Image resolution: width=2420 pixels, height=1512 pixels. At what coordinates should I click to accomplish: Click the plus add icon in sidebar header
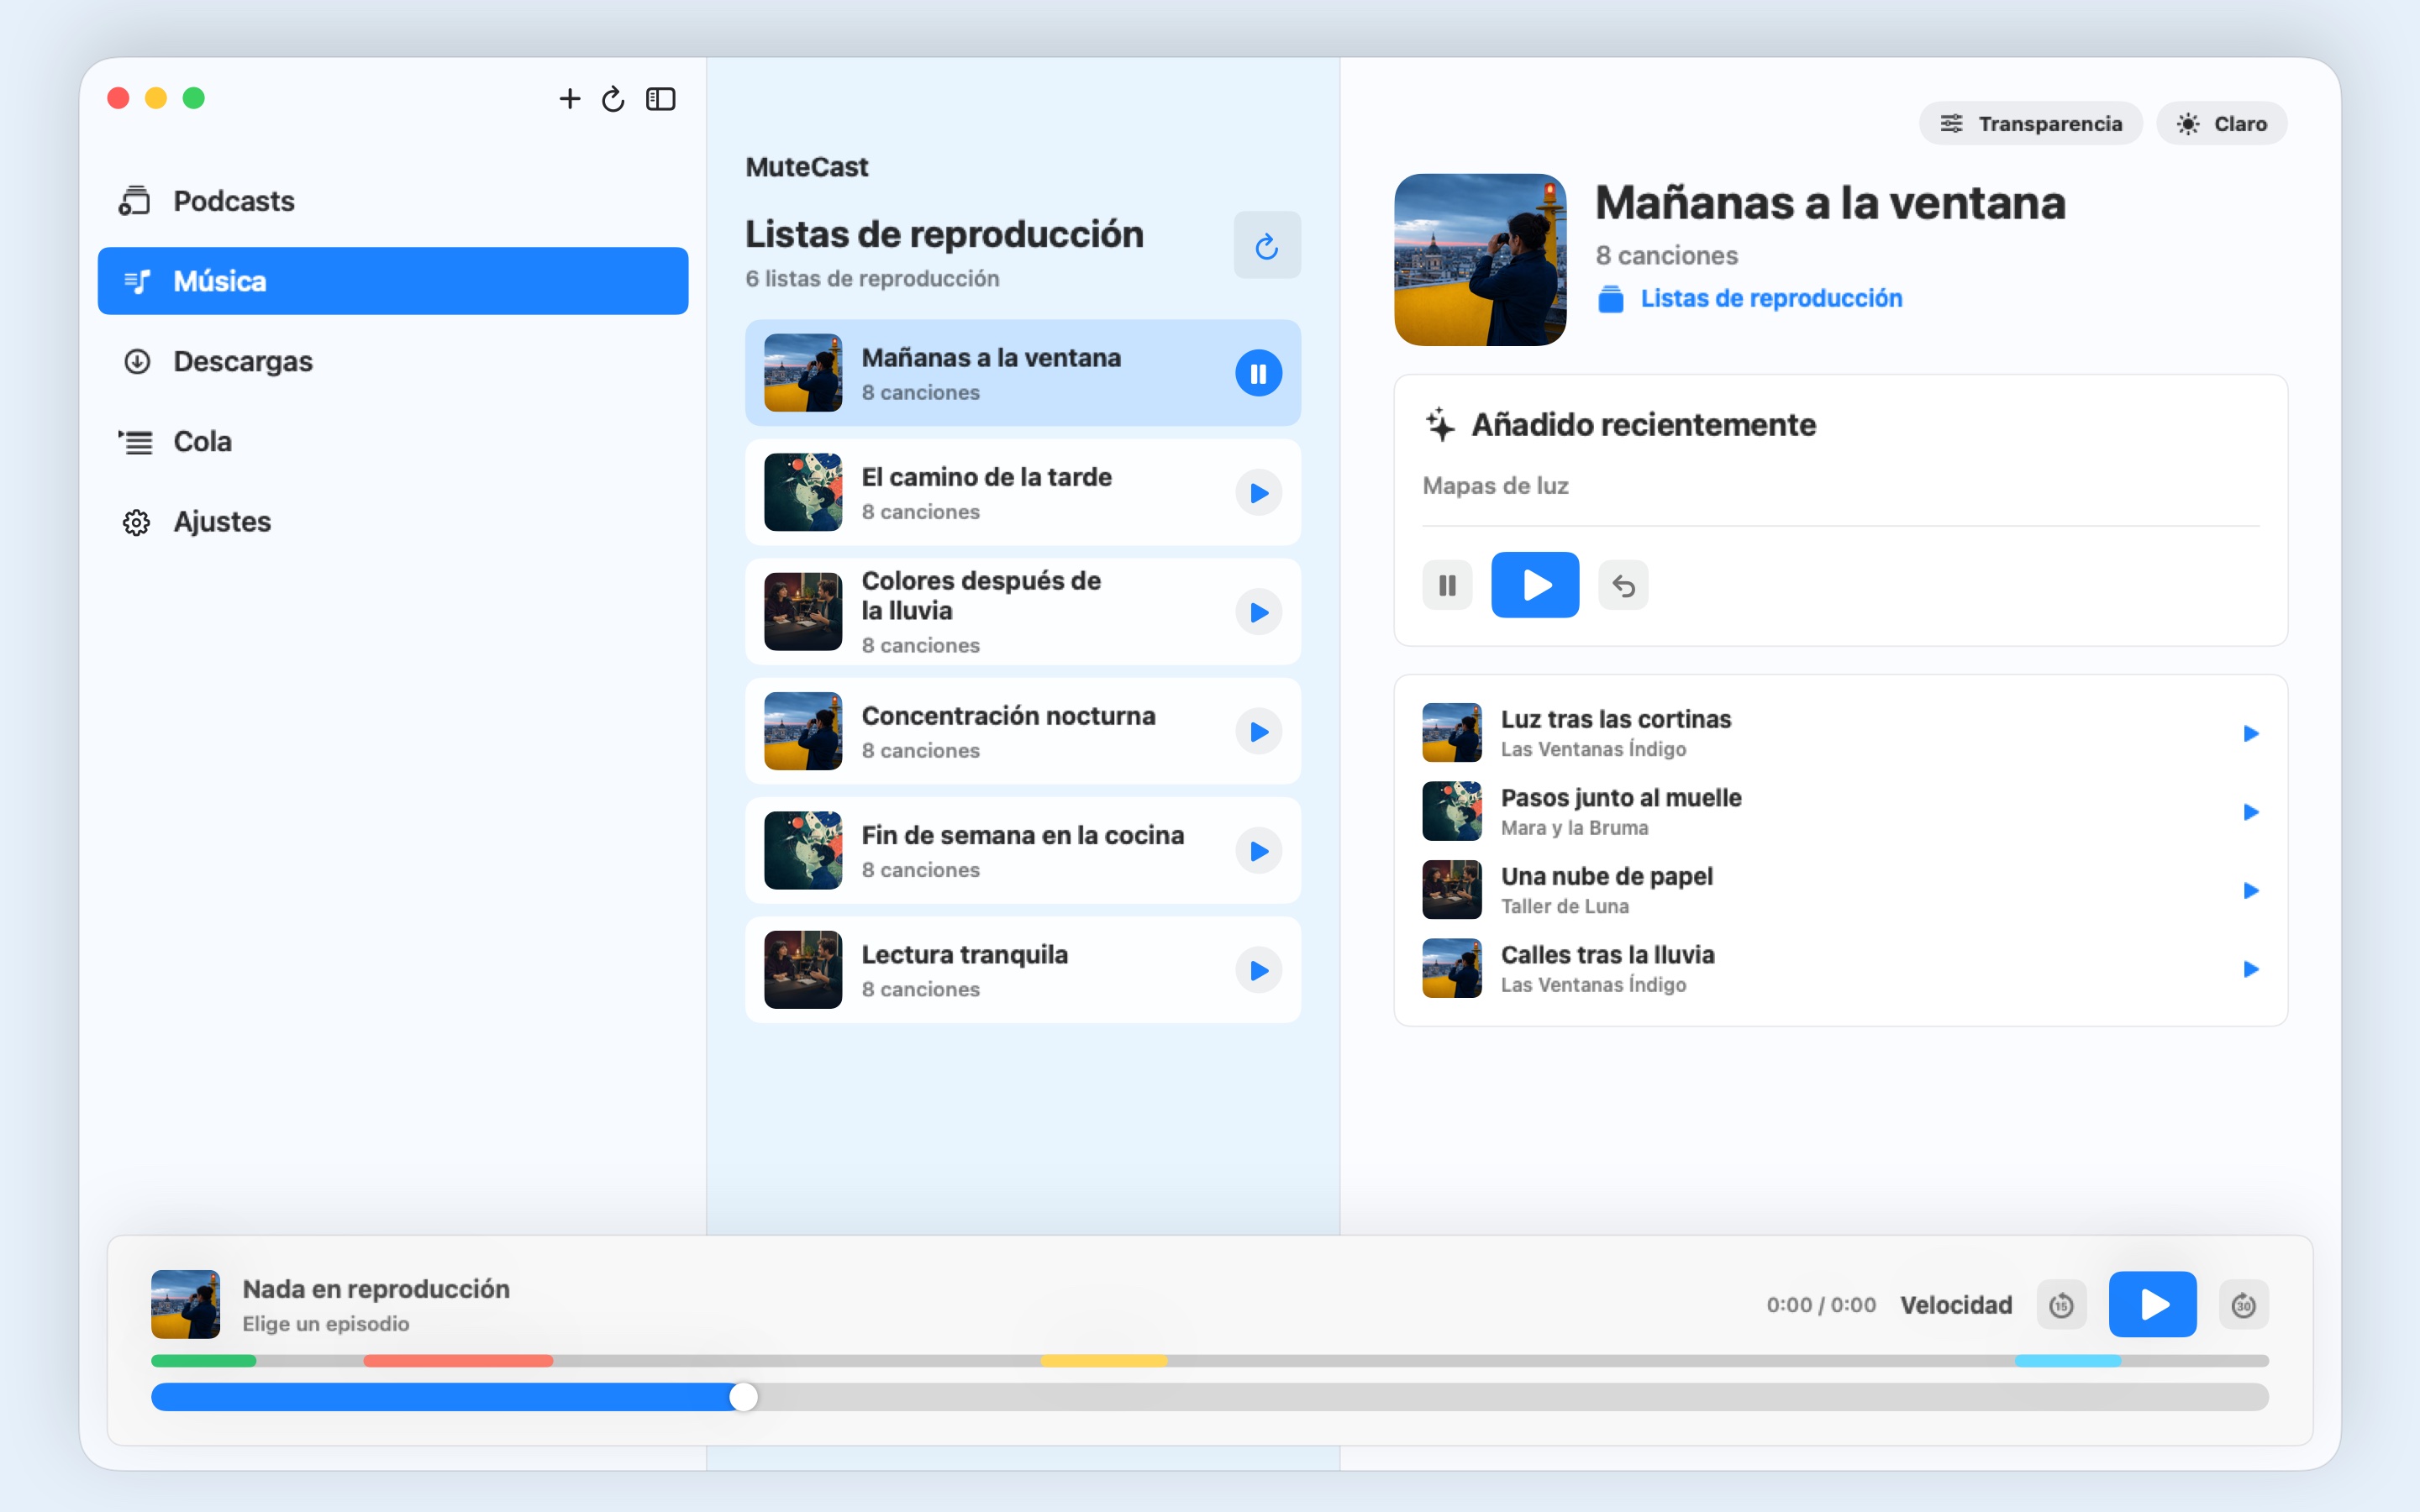tap(570, 98)
